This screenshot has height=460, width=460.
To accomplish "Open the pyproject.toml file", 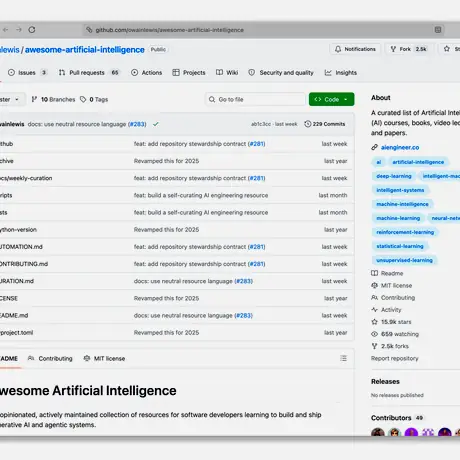I will coord(16,333).
